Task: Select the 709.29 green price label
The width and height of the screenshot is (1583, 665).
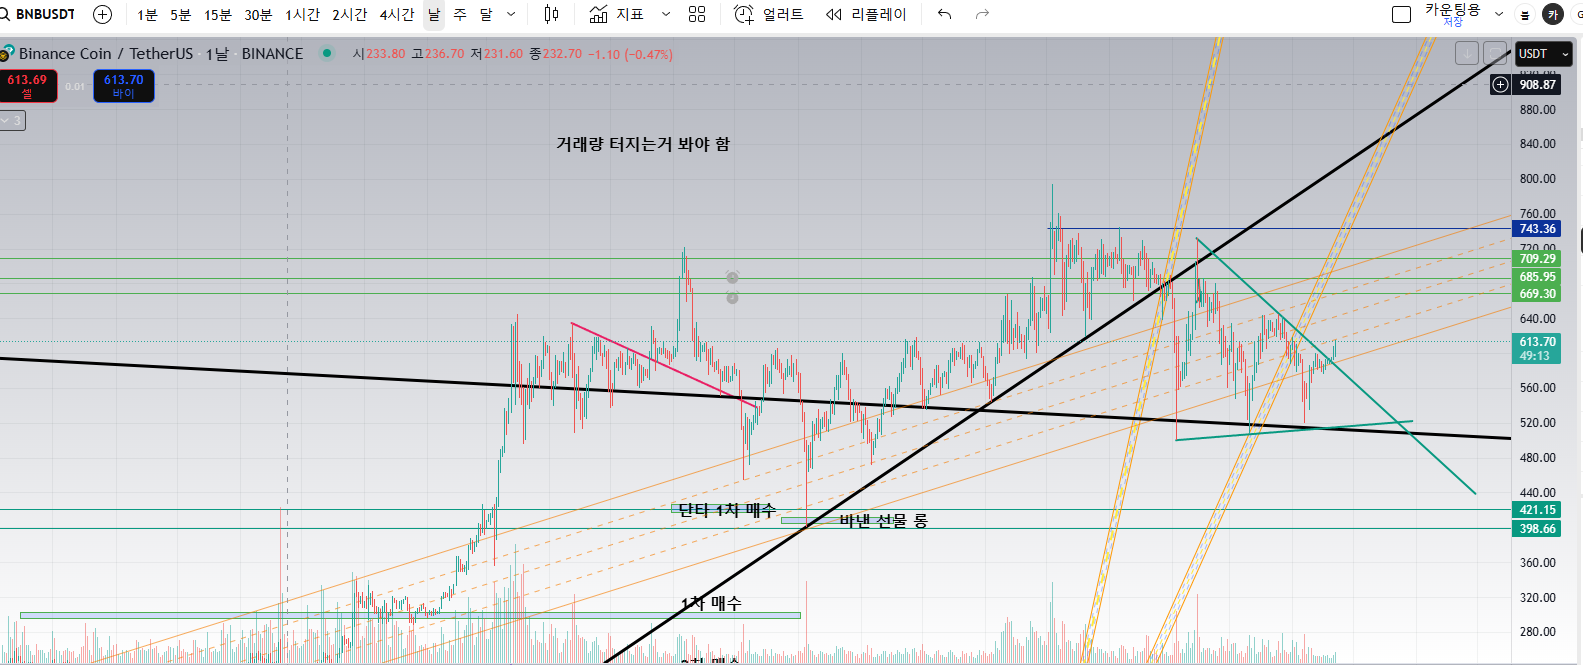Action: tap(1537, 259)
